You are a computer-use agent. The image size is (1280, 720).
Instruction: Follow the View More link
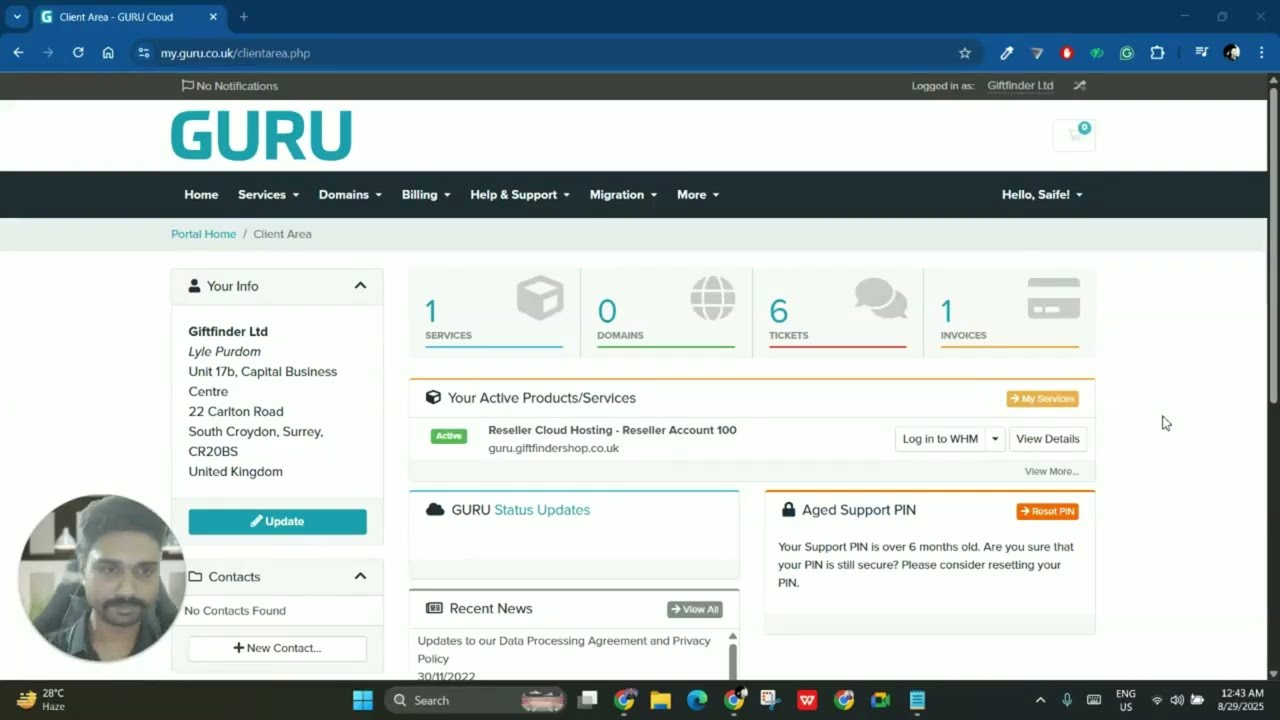click(x=1051, y=471)
